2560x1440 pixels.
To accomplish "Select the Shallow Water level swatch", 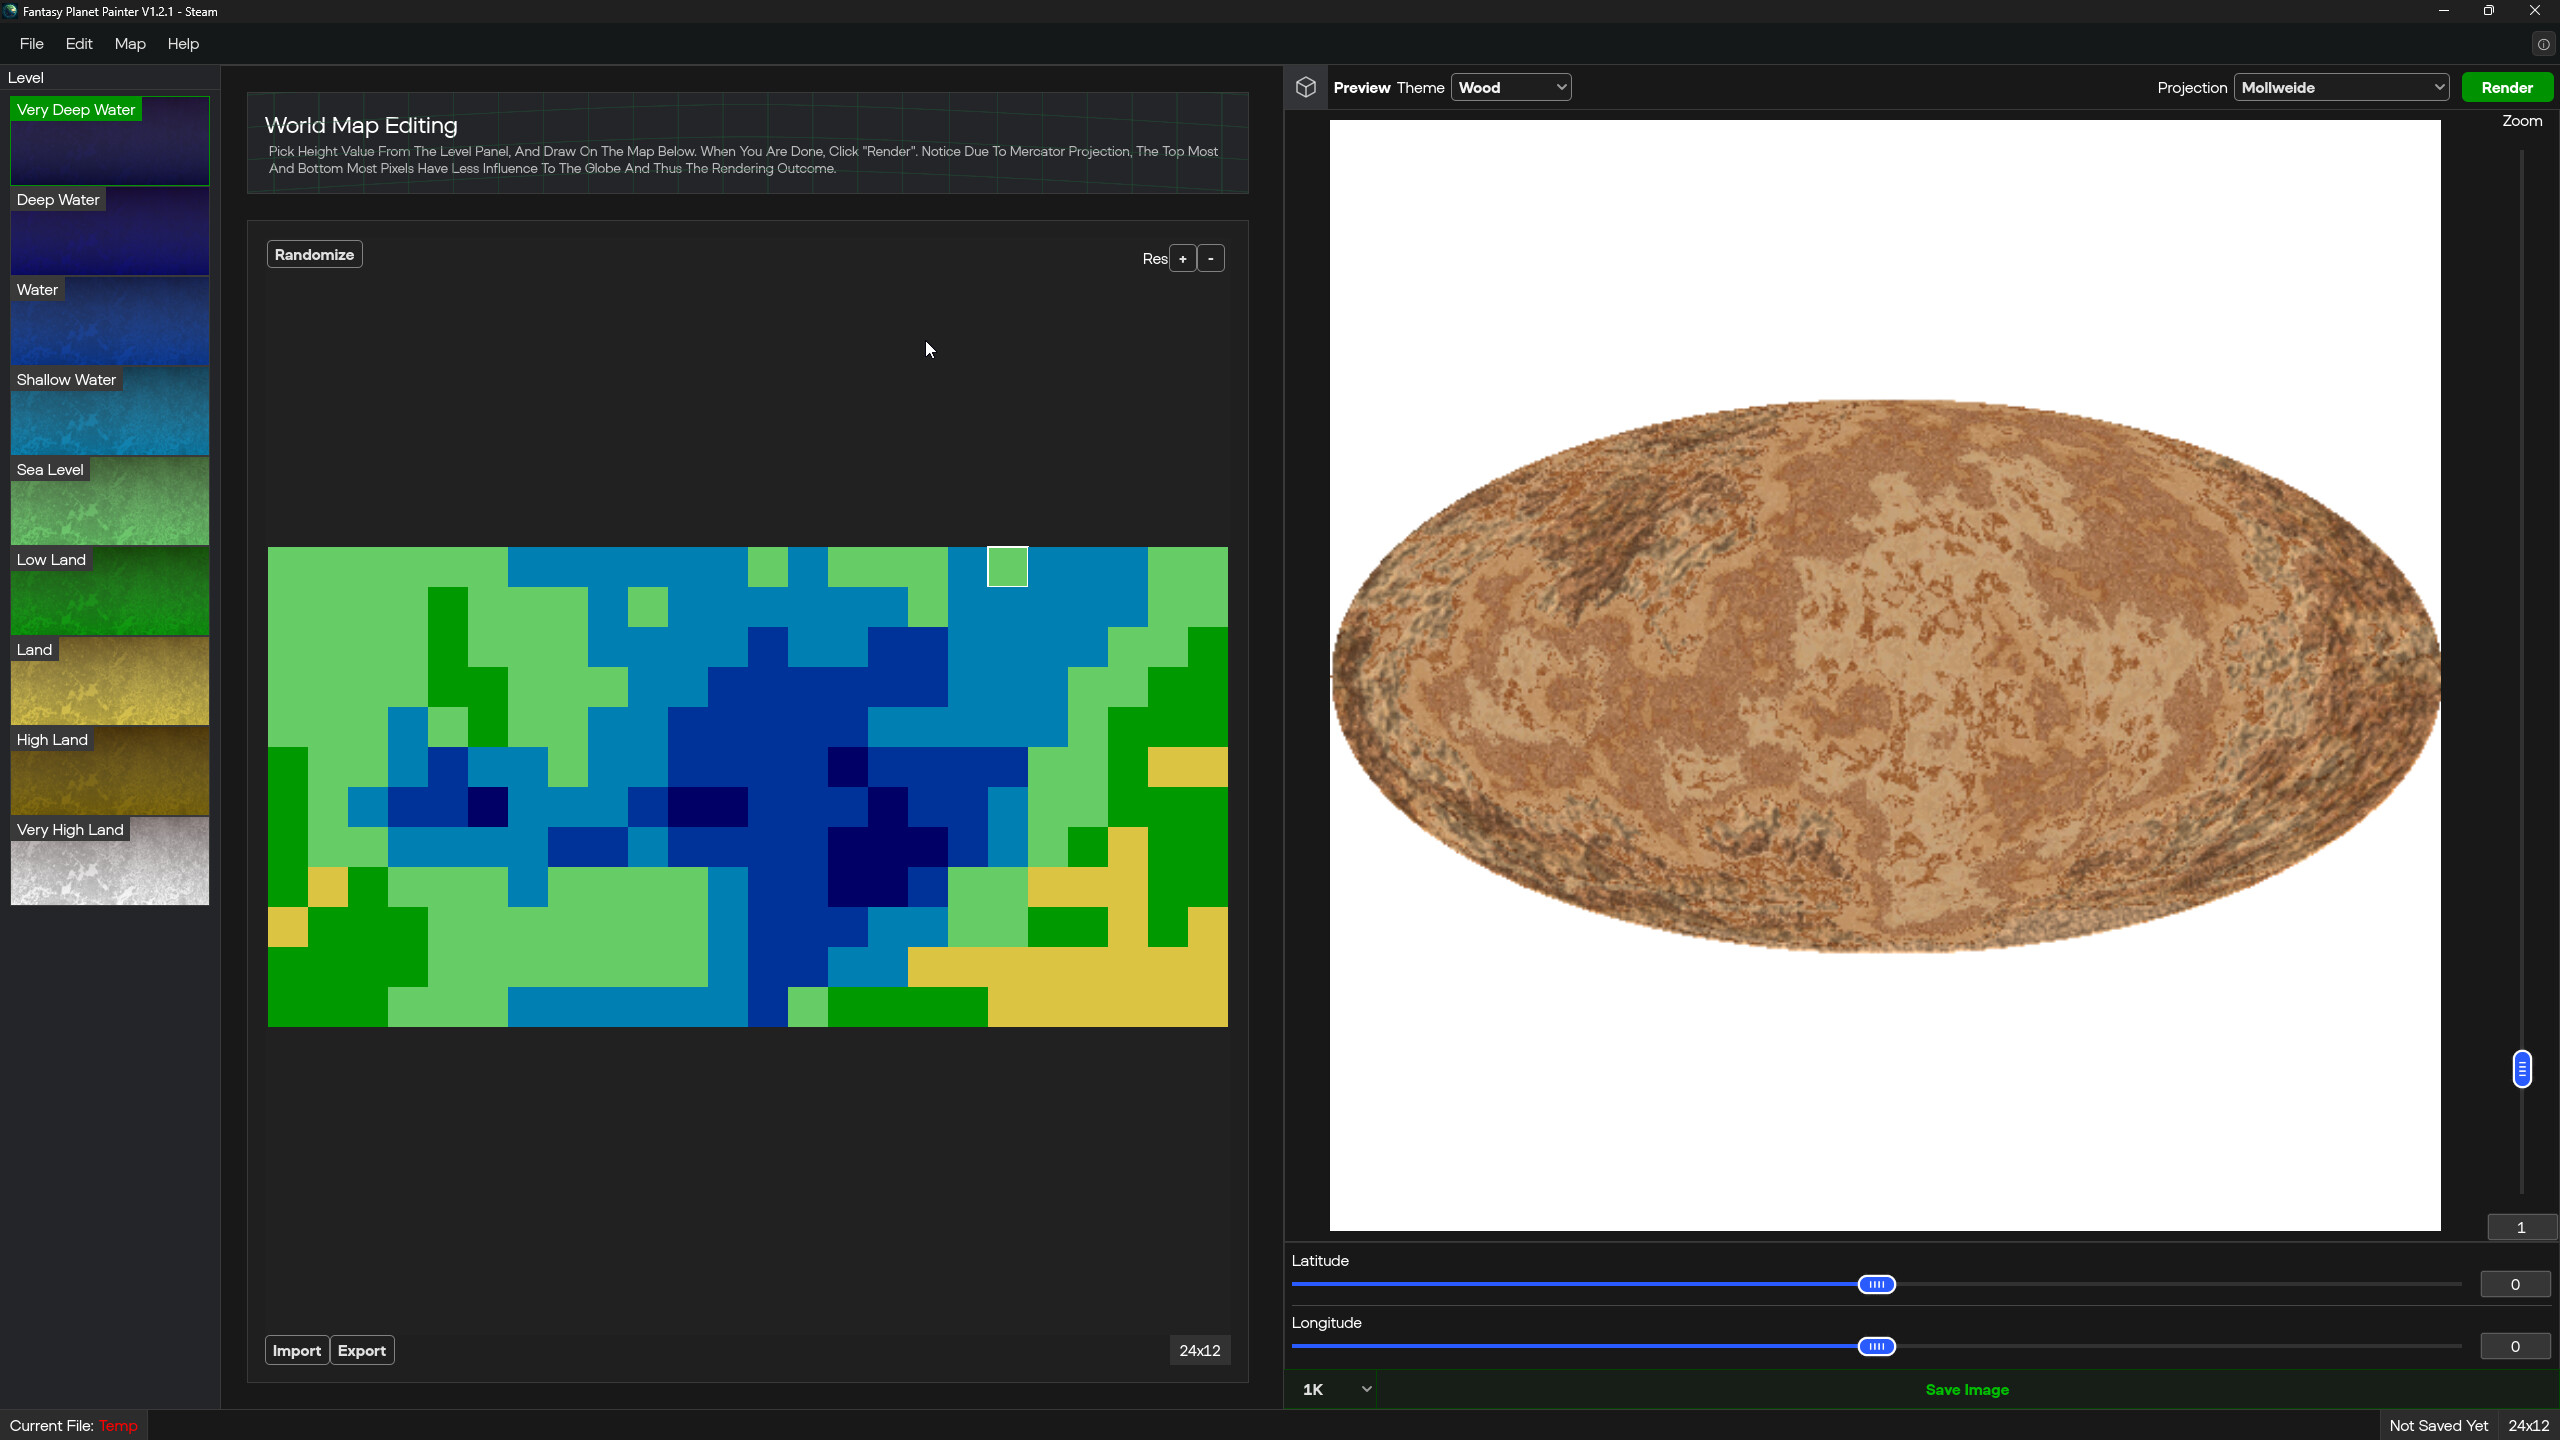I will pyautogui.click(x=110, y=410).
